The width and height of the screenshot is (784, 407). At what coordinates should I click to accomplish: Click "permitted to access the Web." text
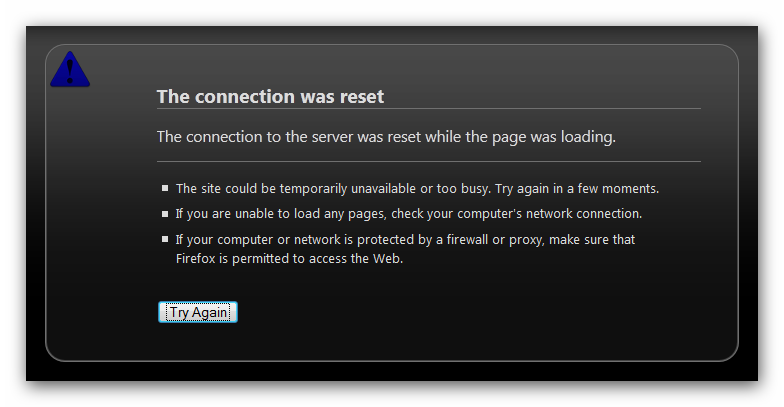tap(318, 259)
